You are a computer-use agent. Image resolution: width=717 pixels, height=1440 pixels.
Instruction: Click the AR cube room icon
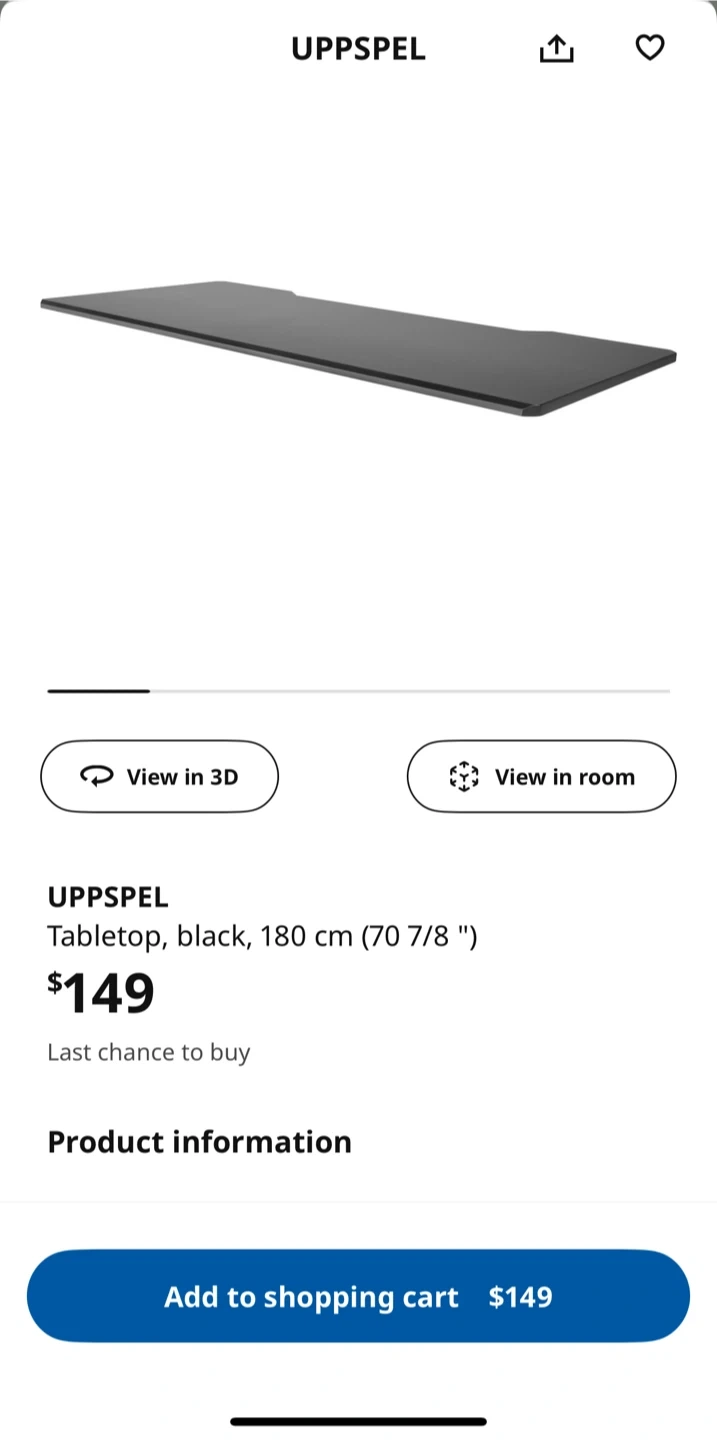[464, 777]
